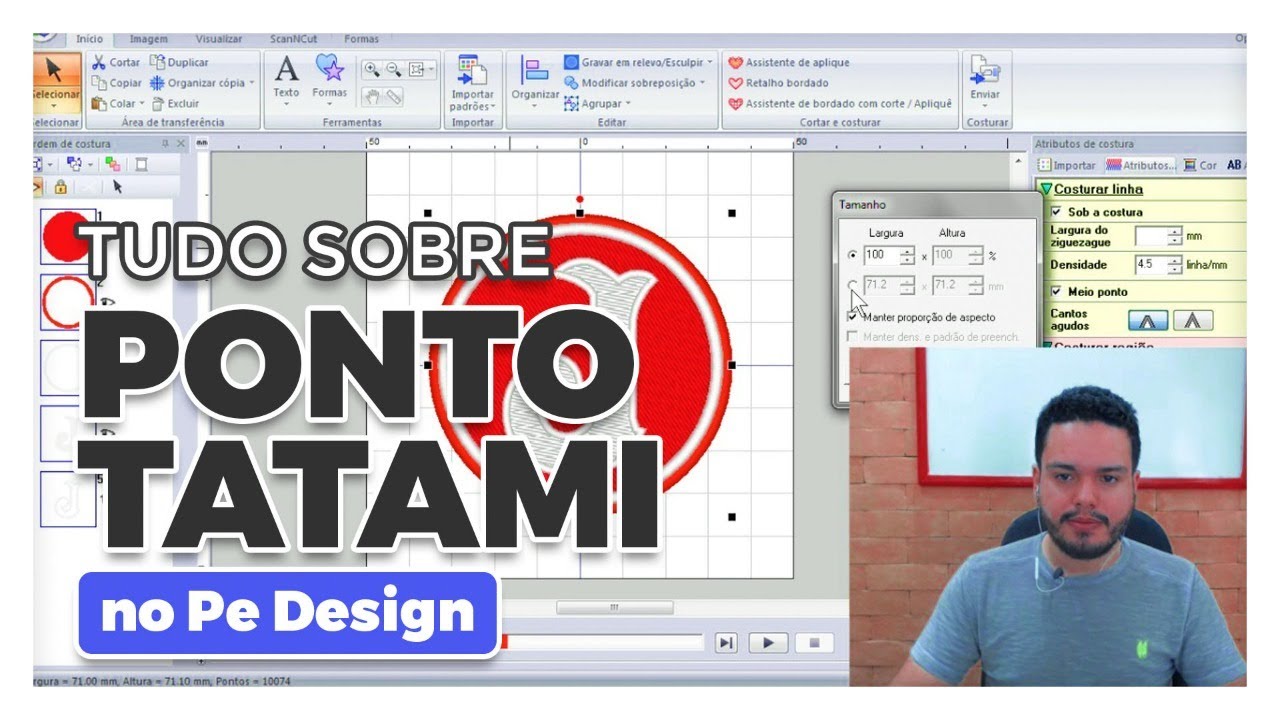Stop the stitch simulation

814,643
